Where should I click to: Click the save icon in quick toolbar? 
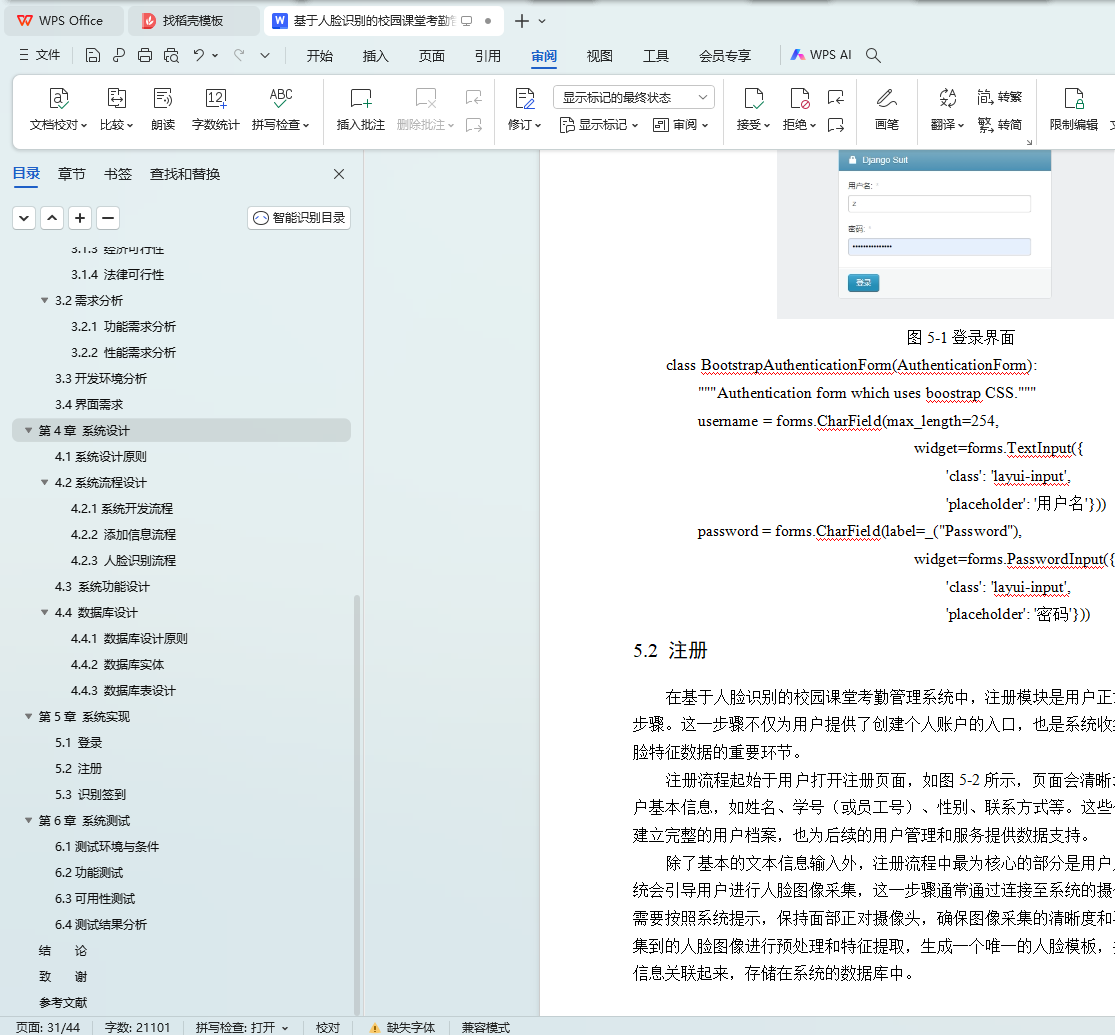[x=92, y=55]
